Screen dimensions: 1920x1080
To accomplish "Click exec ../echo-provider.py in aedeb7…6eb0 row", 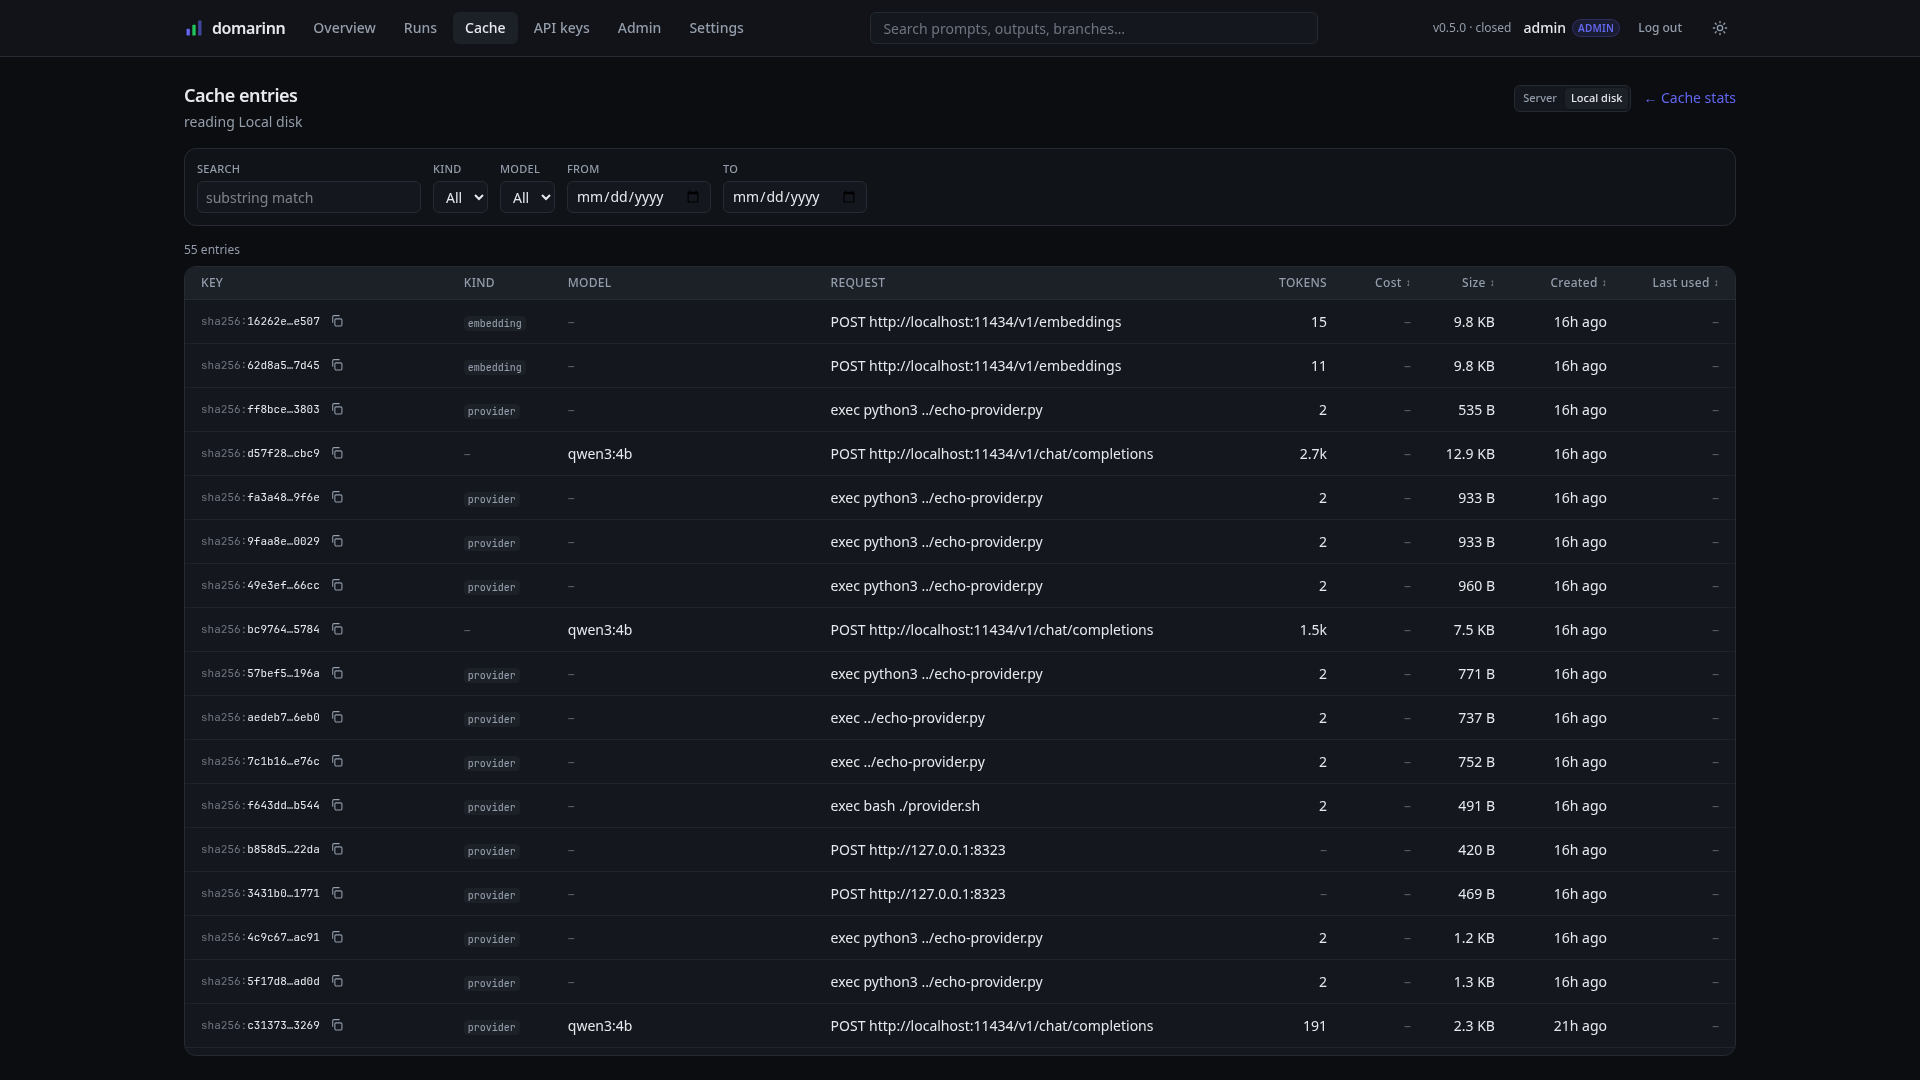I will point(907,718).
